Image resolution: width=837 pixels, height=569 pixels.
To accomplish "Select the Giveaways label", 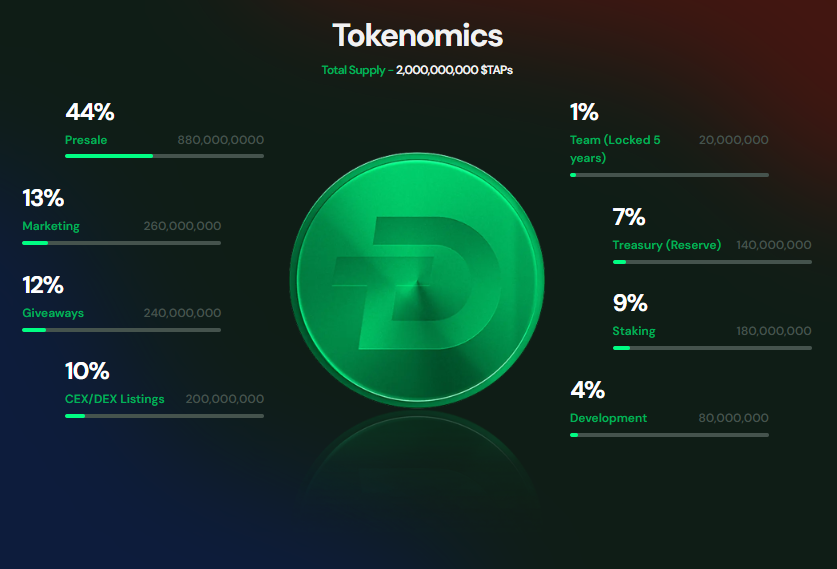I will coord(53,313).
